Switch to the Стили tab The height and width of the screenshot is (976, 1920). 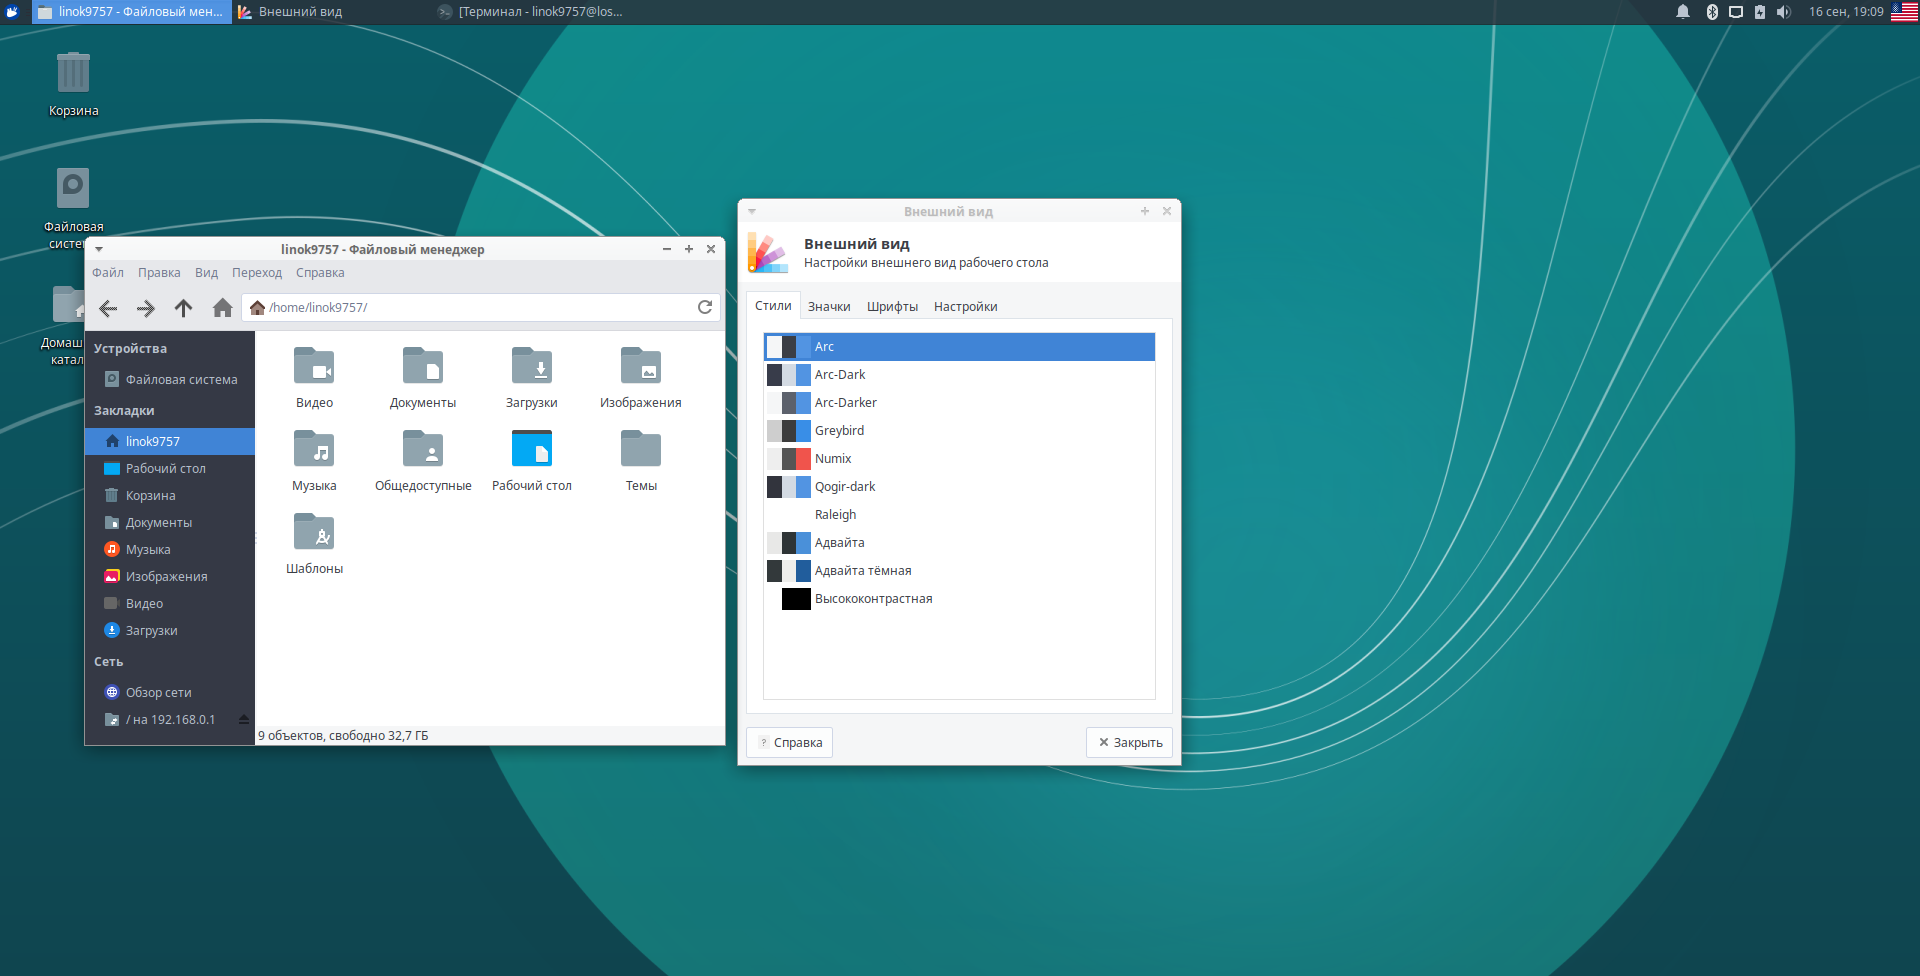click(x=773, y=306)
